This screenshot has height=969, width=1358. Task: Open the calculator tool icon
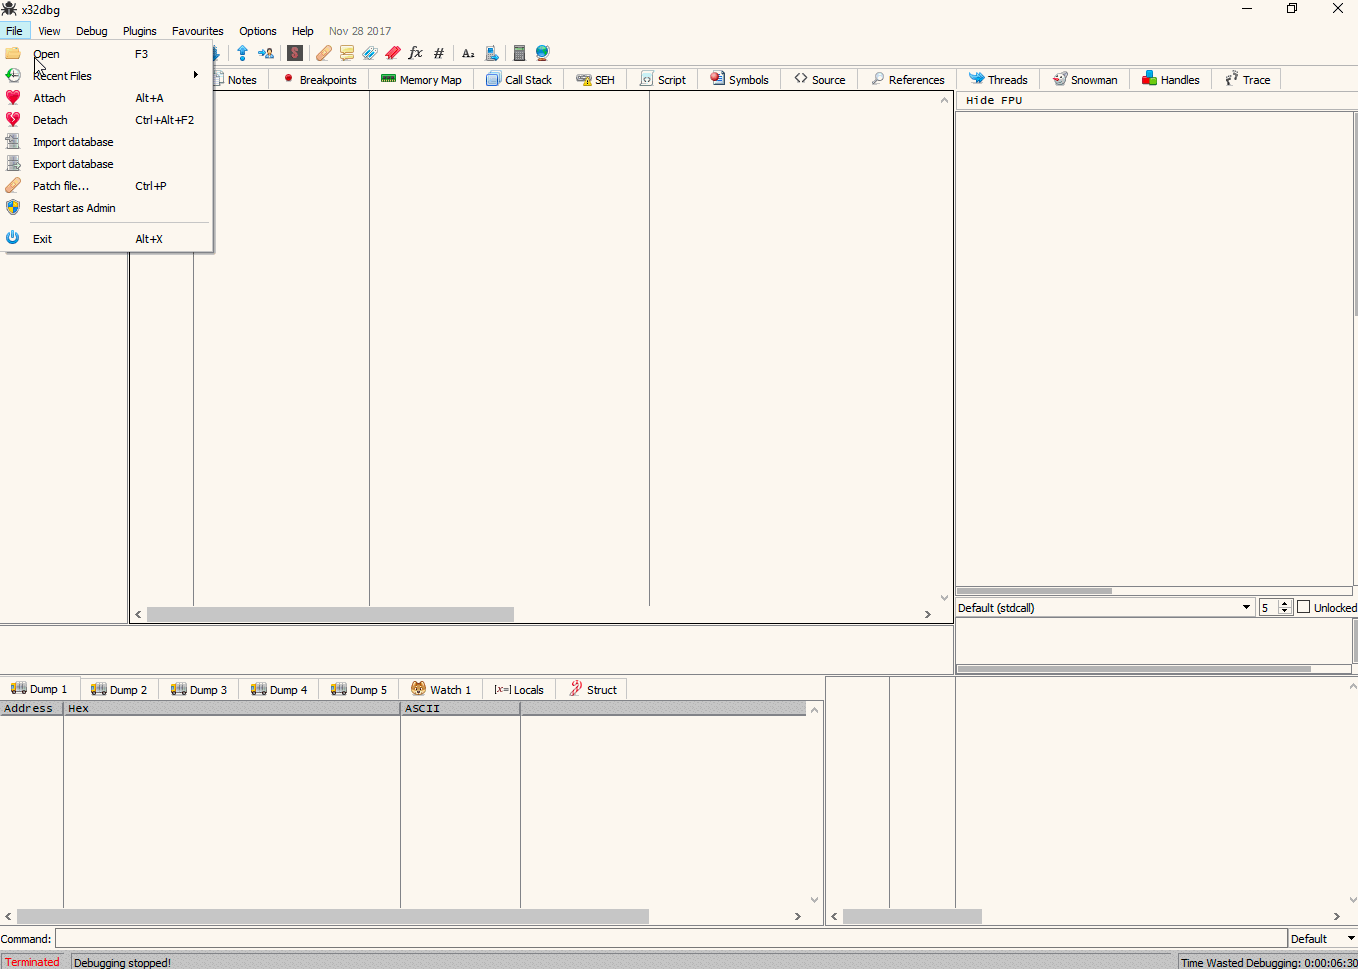coord(519,53)
